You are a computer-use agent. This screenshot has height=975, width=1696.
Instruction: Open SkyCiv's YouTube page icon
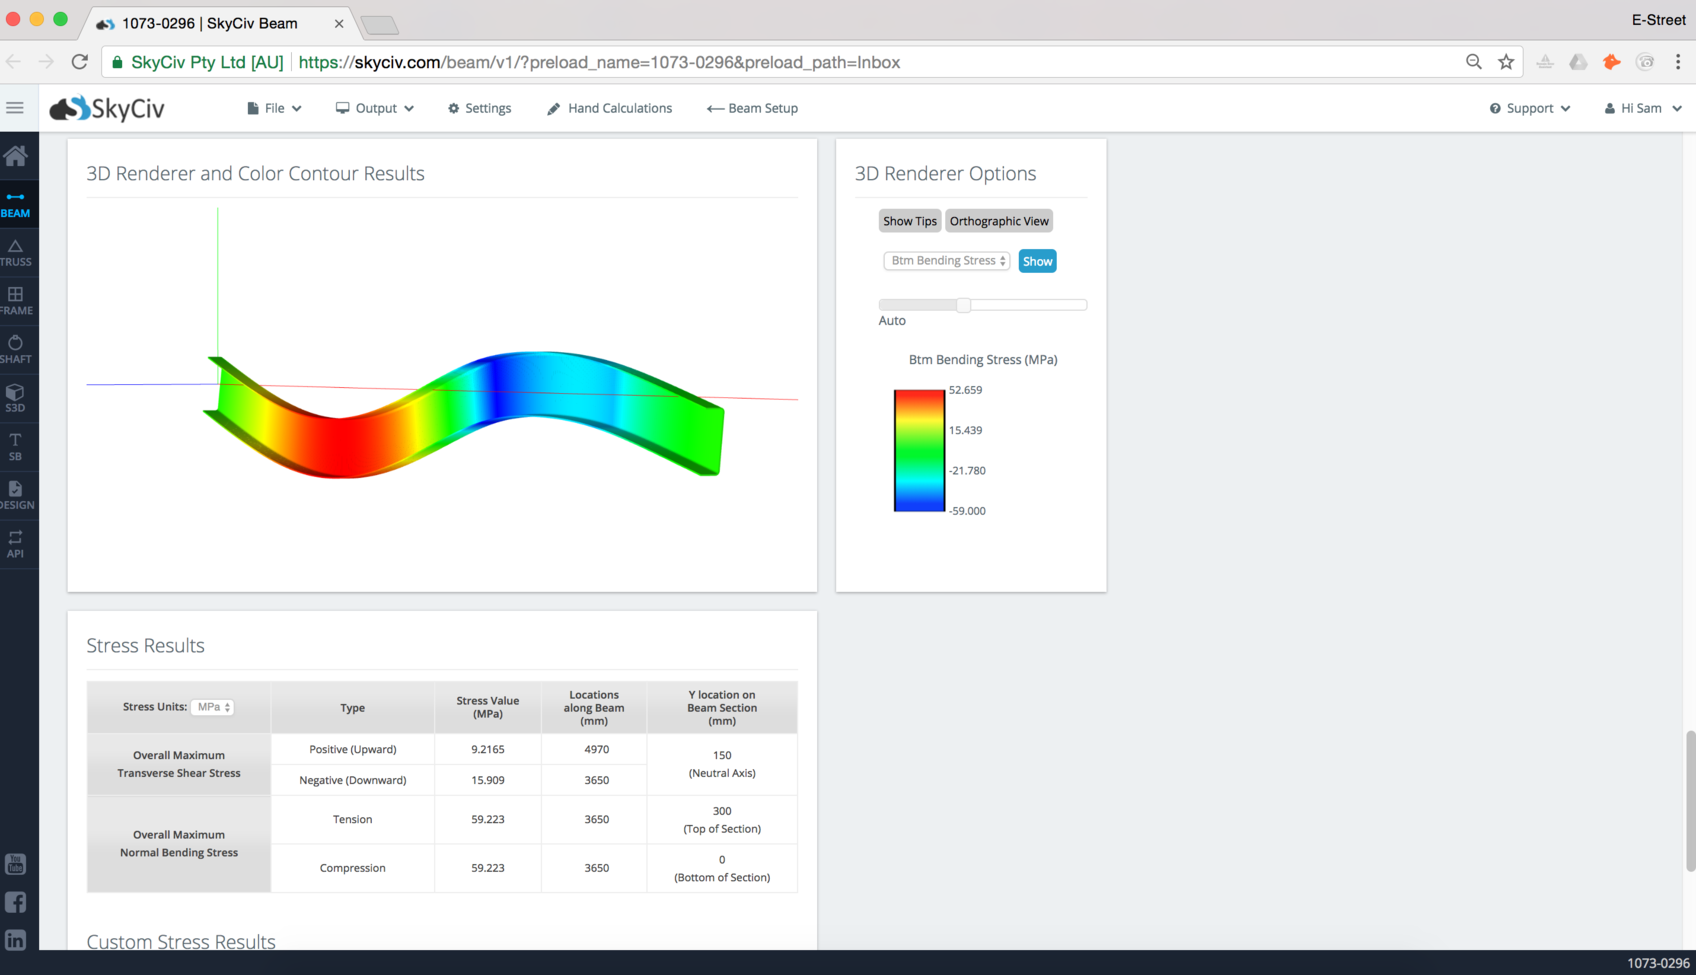coord(16,864)
